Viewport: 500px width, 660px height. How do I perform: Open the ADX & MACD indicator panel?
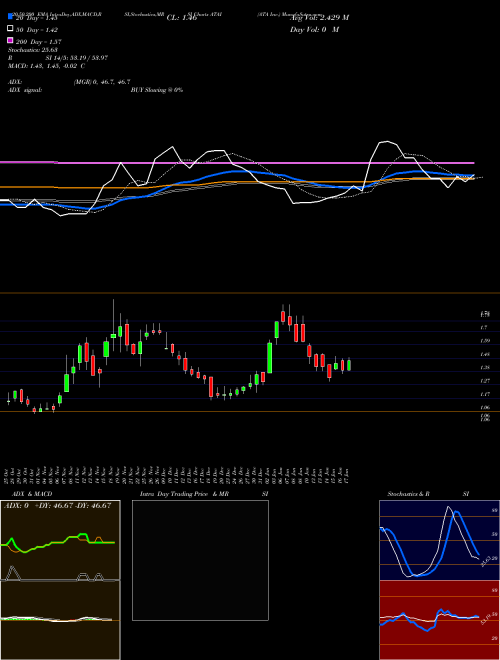click(x=60, y=580)
